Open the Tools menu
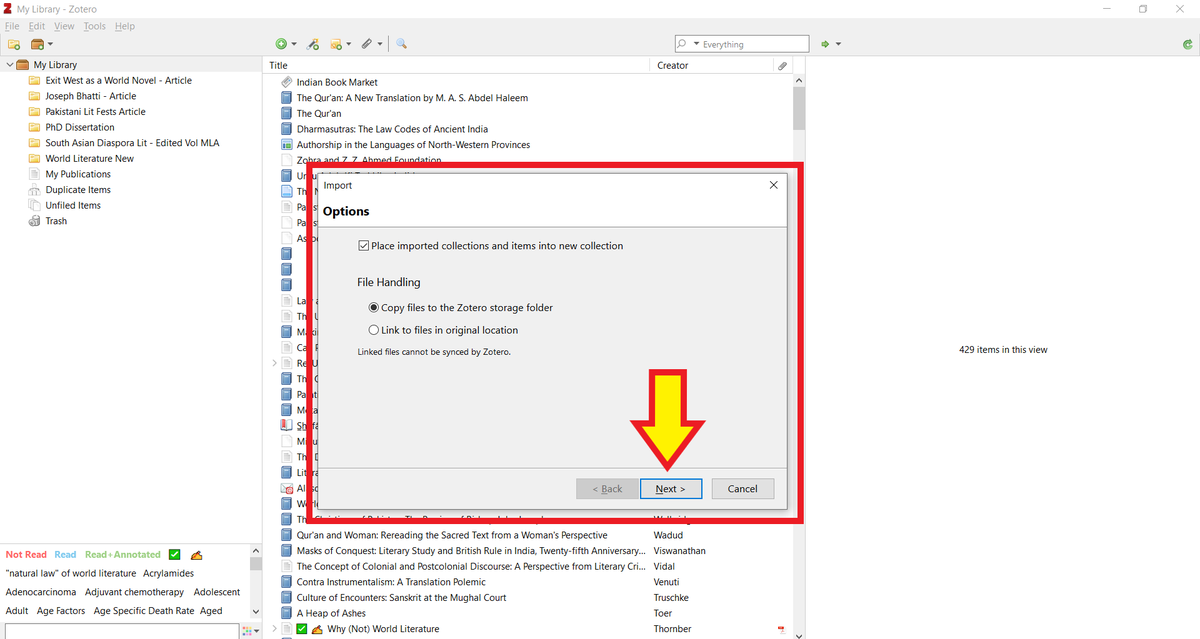Image resolution: width=1200 pixels, height=639 pixels. point(95,26)
